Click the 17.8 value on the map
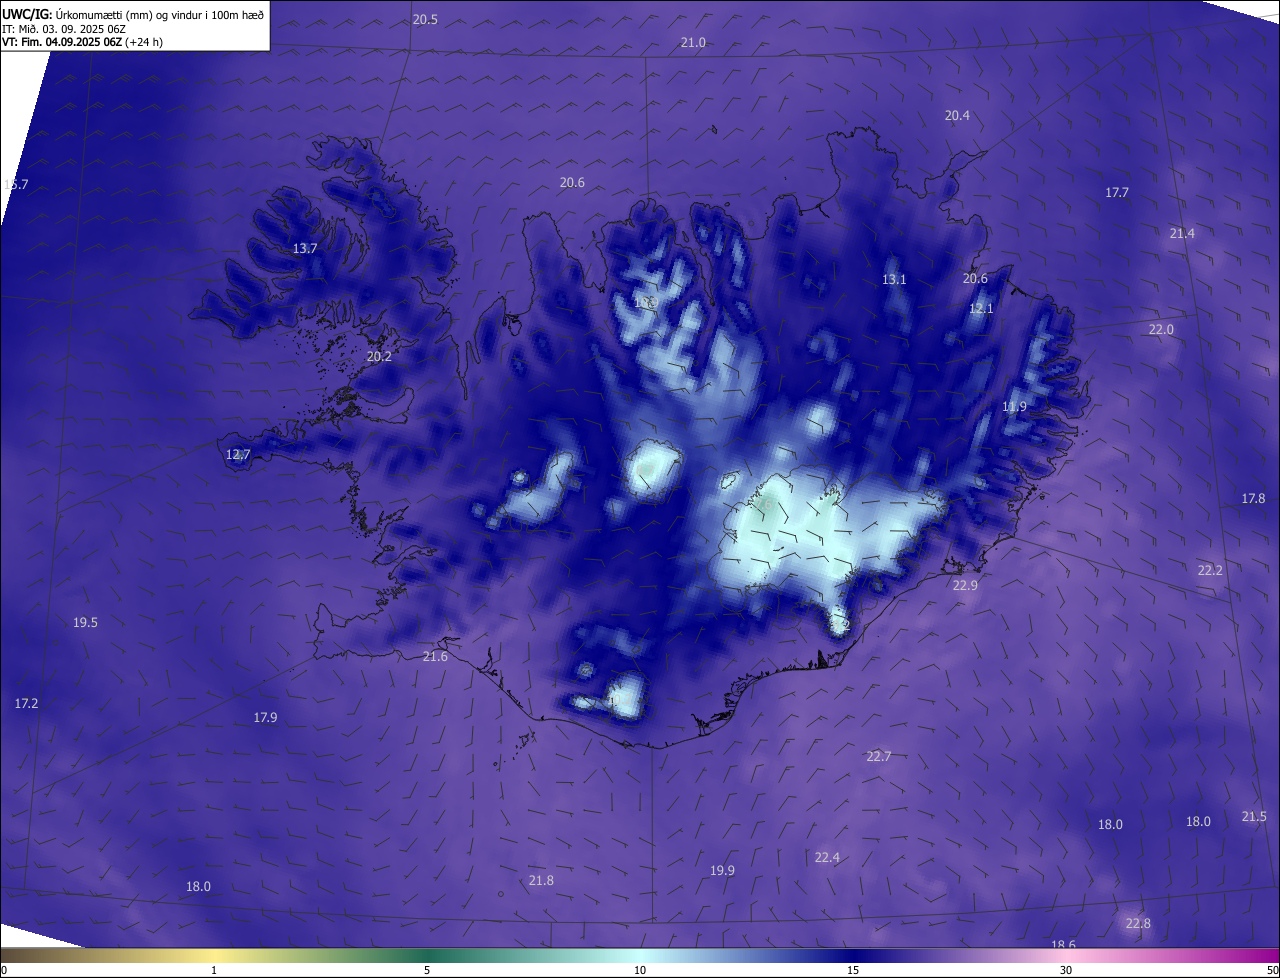The width and height of the screenshot is (1280, 978). (1253, 498)
